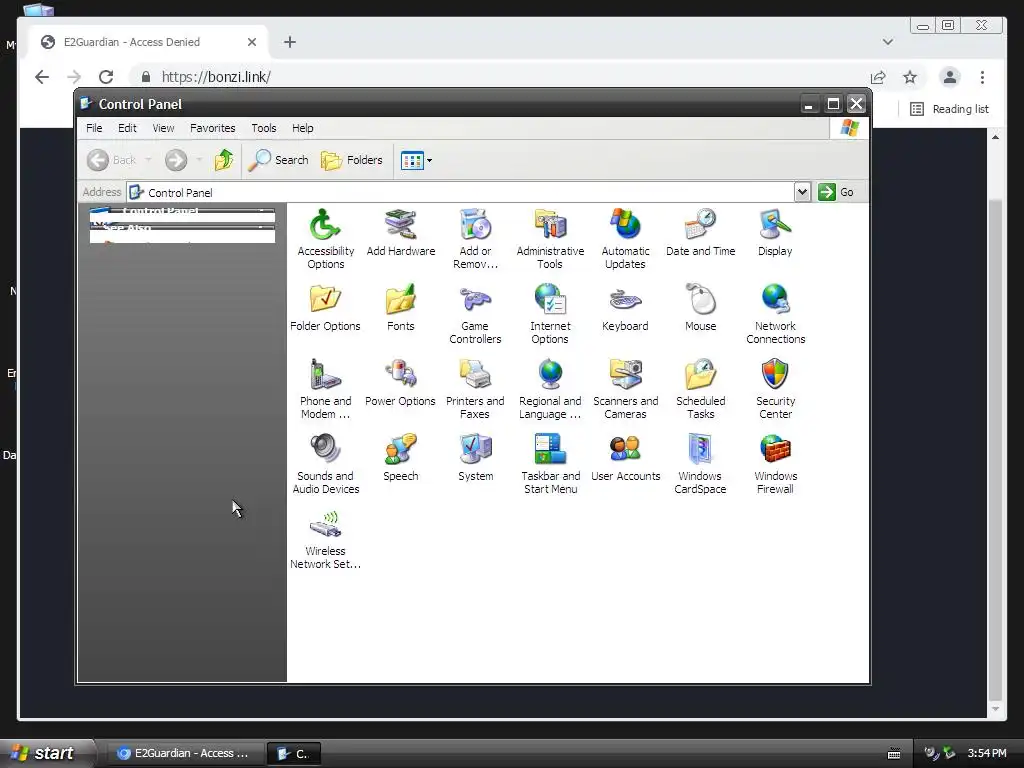Open the Chrome tab search chevron
The image size is (1024, 768).
[x=888, y=42]
